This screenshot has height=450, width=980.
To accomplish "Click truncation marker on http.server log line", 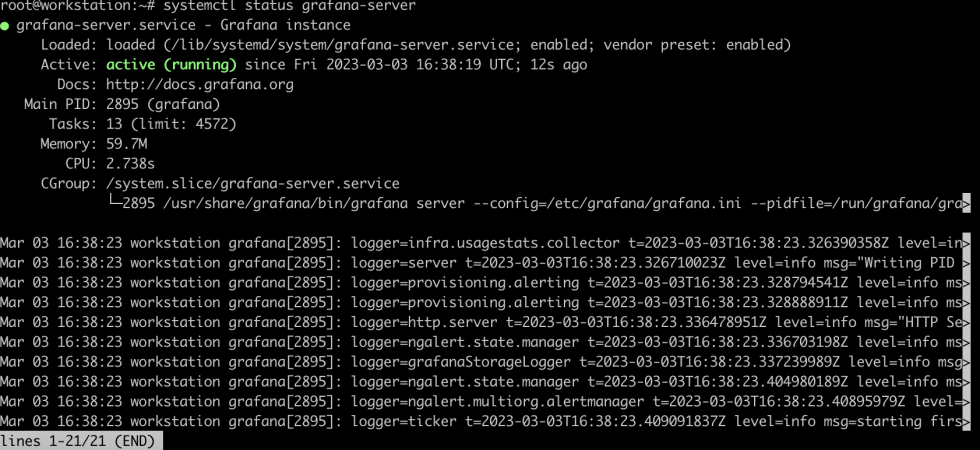I will pos(966,322).
